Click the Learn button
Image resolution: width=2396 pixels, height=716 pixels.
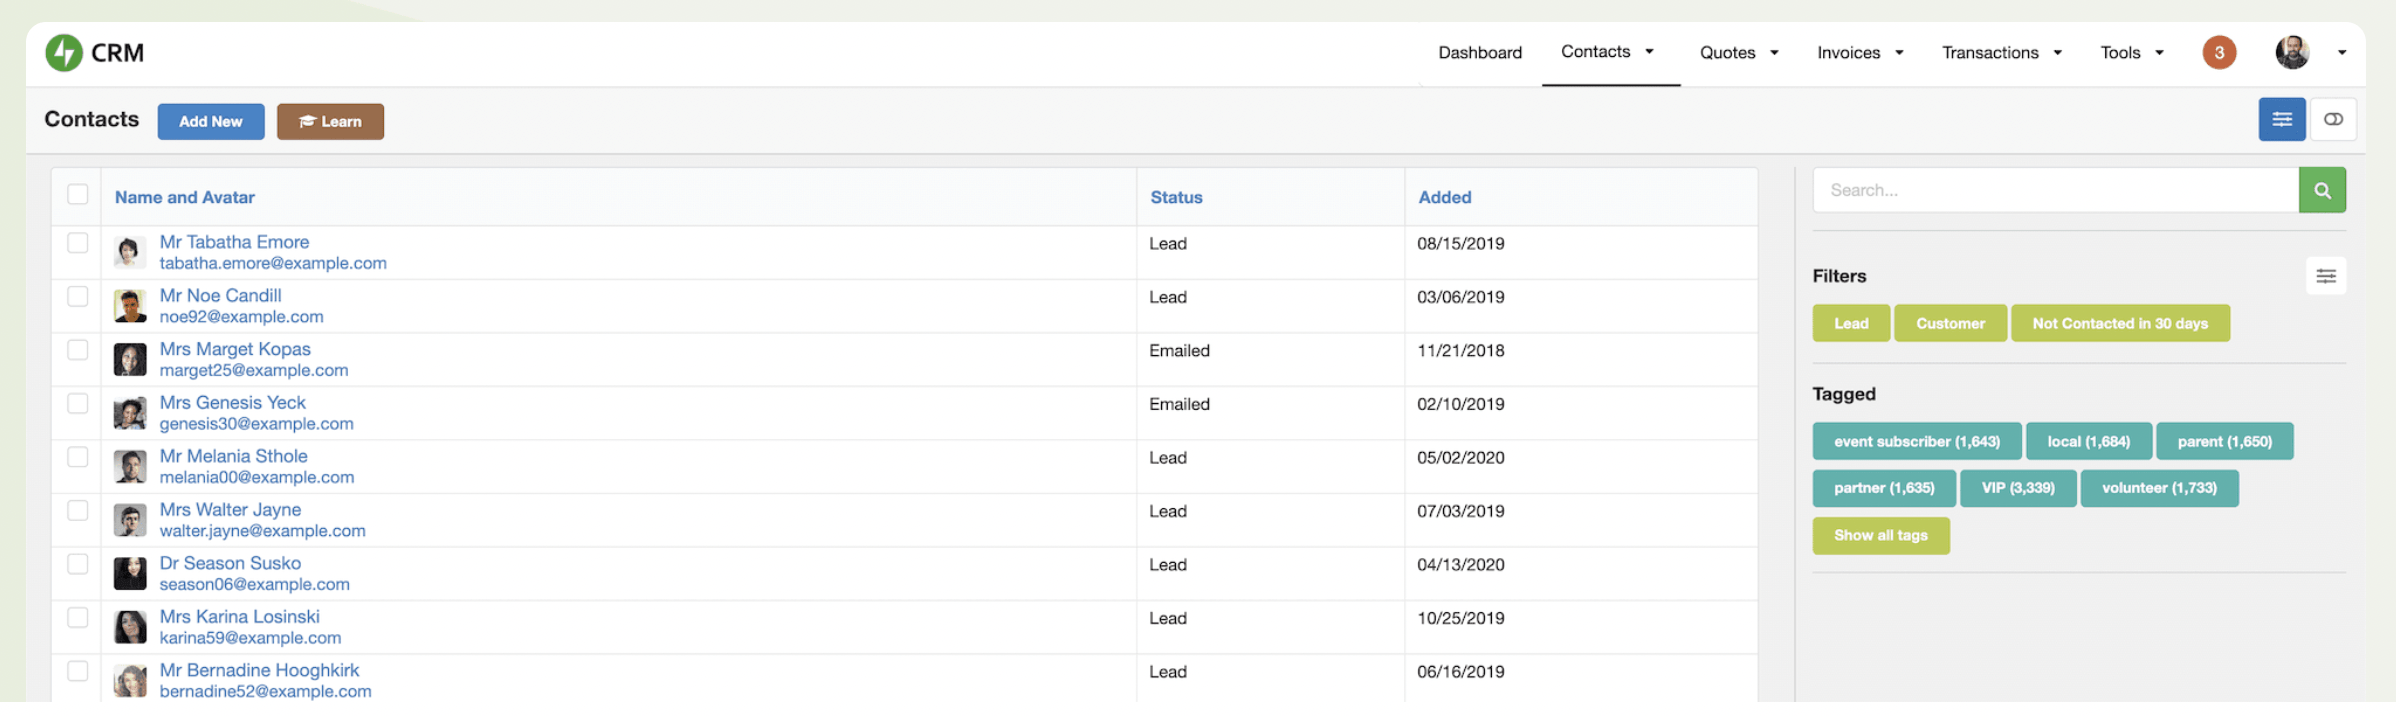[330, 122]
